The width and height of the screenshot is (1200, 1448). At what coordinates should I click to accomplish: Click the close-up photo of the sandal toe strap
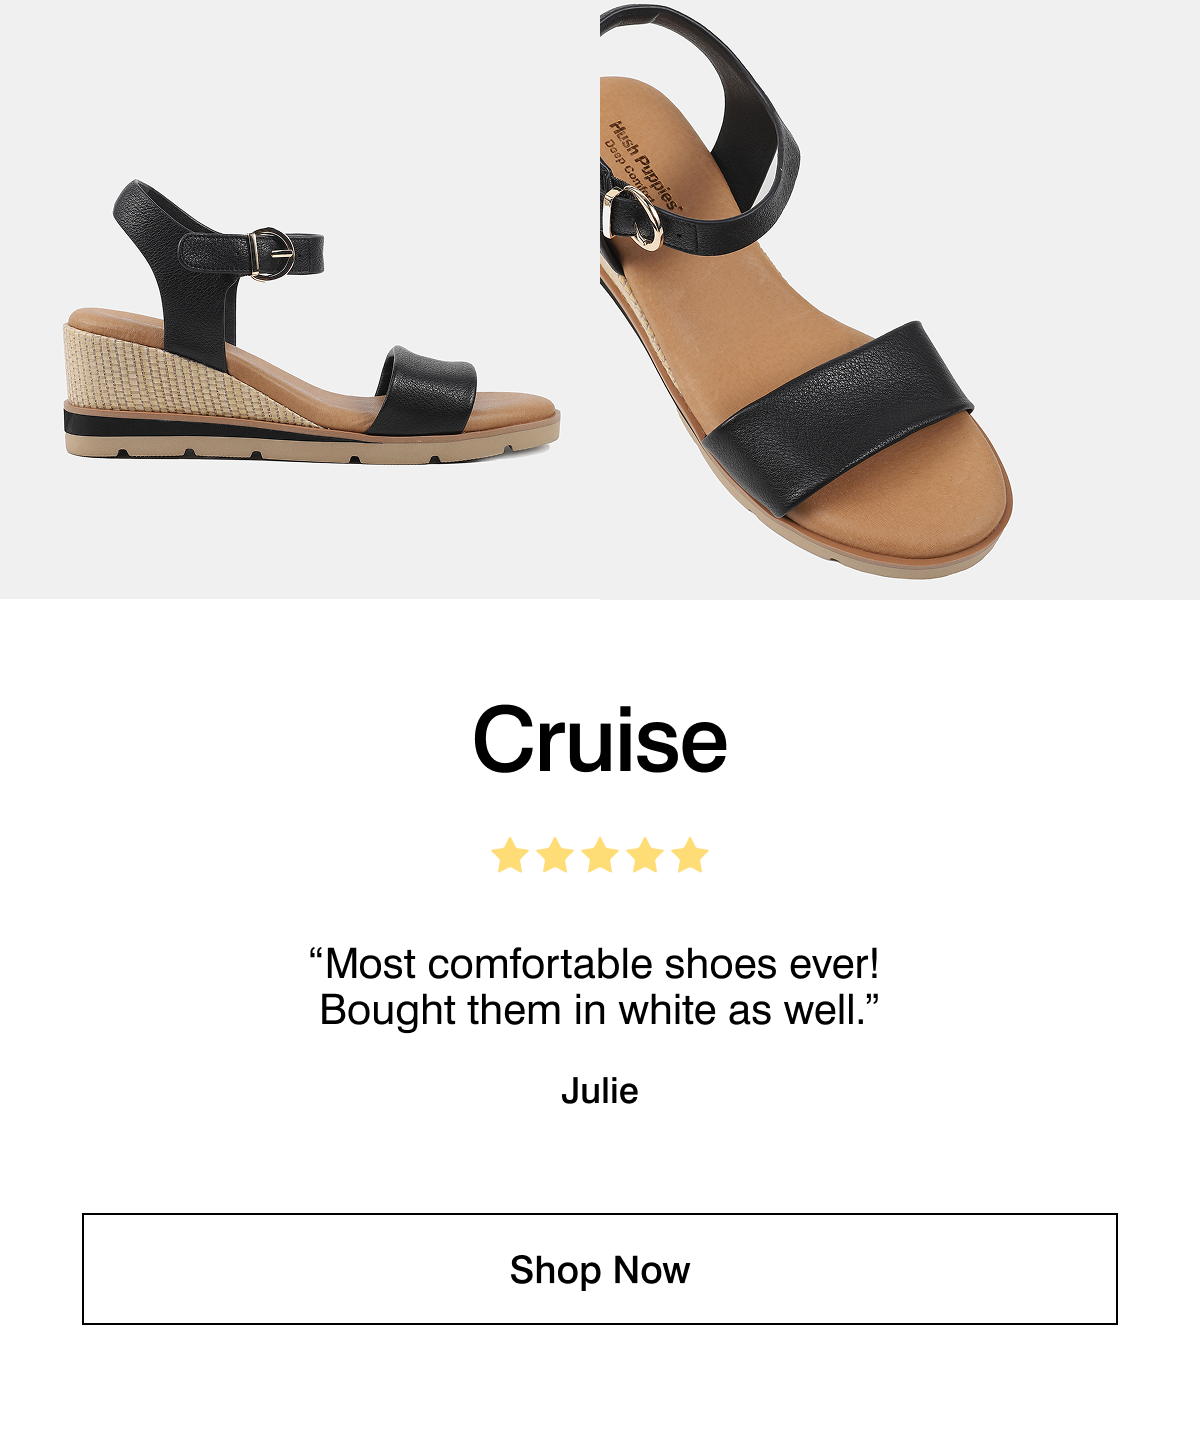880,300
